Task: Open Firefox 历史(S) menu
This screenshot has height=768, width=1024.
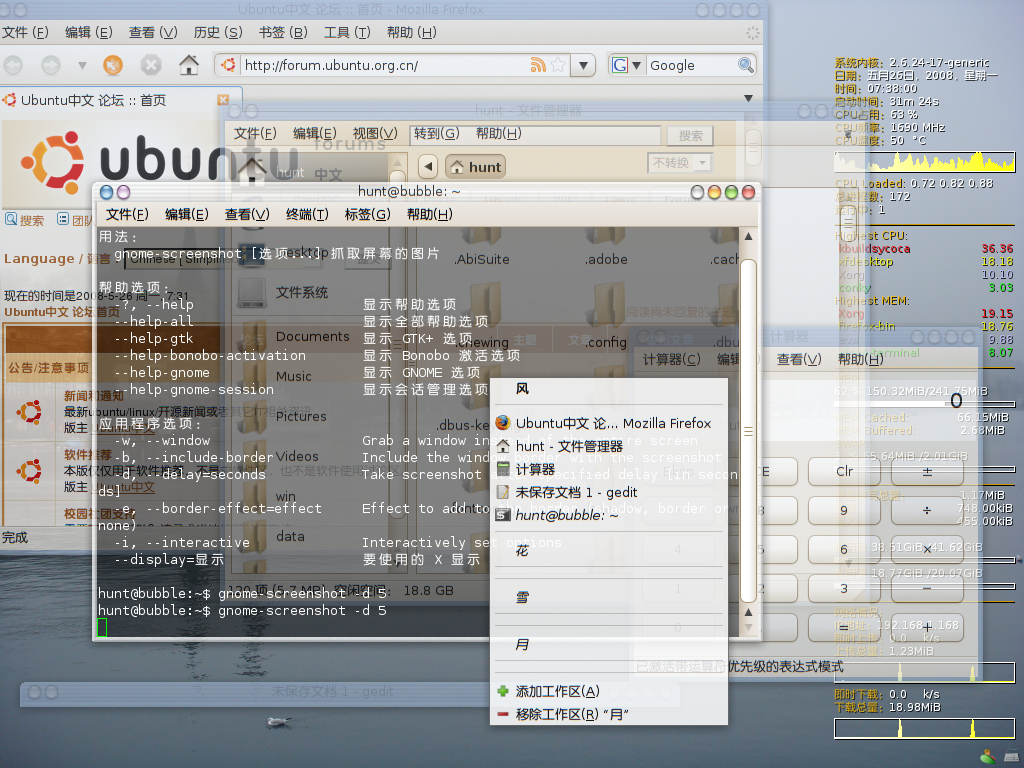Action: (x=217, y=32)
